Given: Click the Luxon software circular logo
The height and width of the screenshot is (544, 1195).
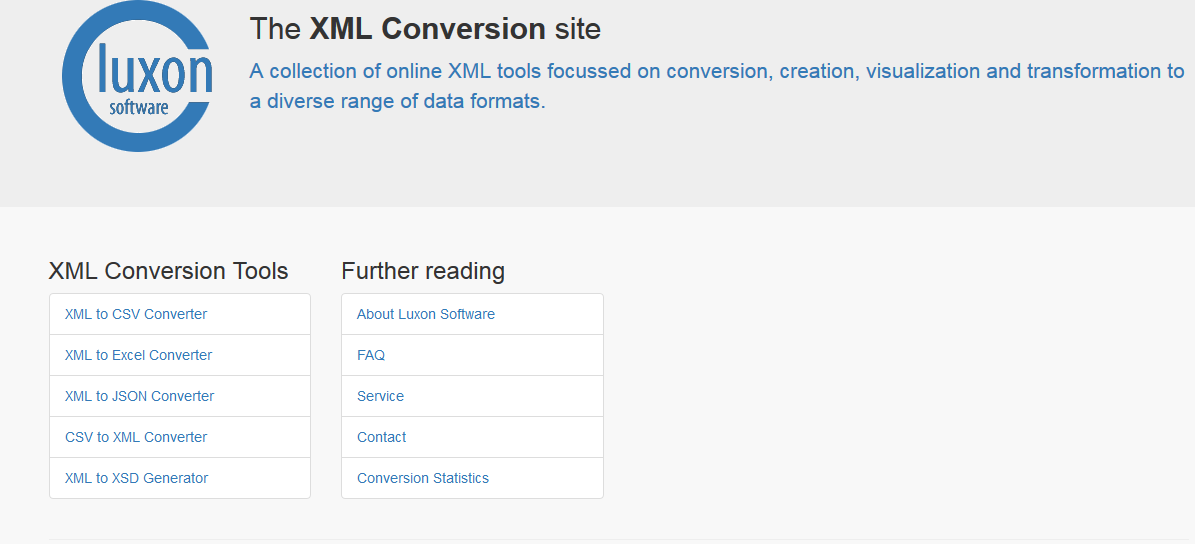Looking at the screenshot, I should coord(137,76).
